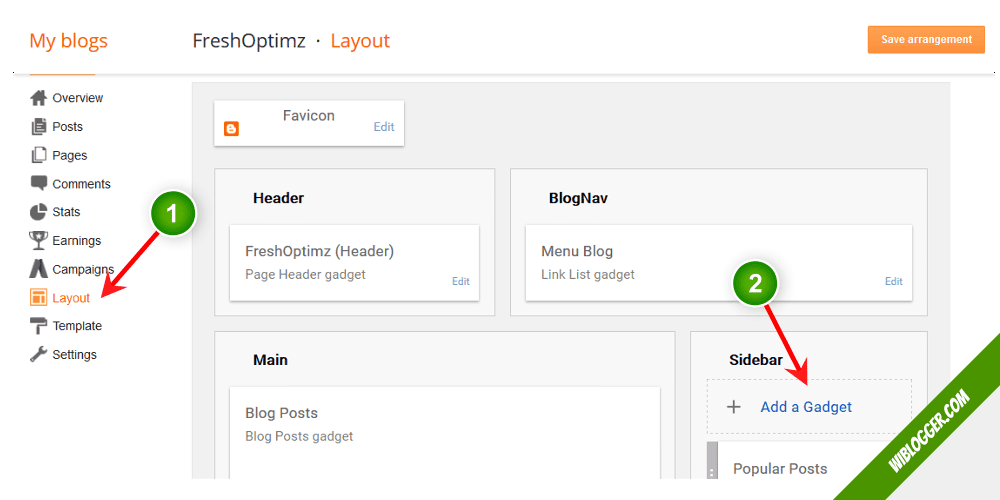Select the Blog Posts gadget card
1000x500 pixels.
(445, 432)
